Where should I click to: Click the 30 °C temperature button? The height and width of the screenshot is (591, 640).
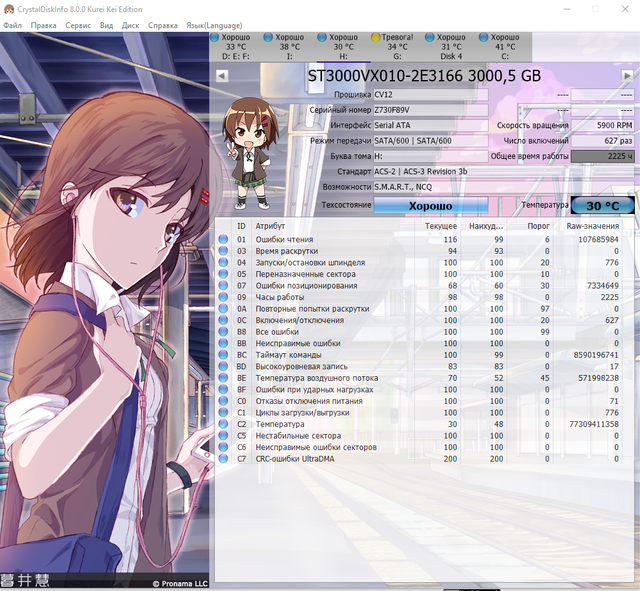[602, 206]
